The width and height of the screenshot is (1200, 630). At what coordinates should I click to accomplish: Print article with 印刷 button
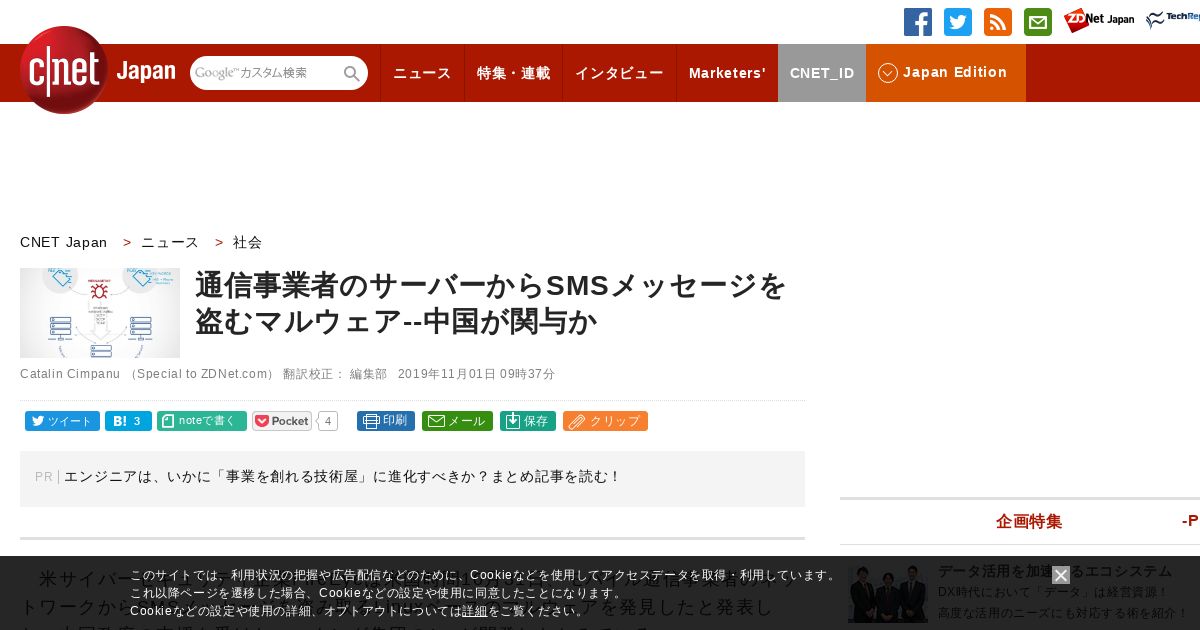click(x=386, y=421)
